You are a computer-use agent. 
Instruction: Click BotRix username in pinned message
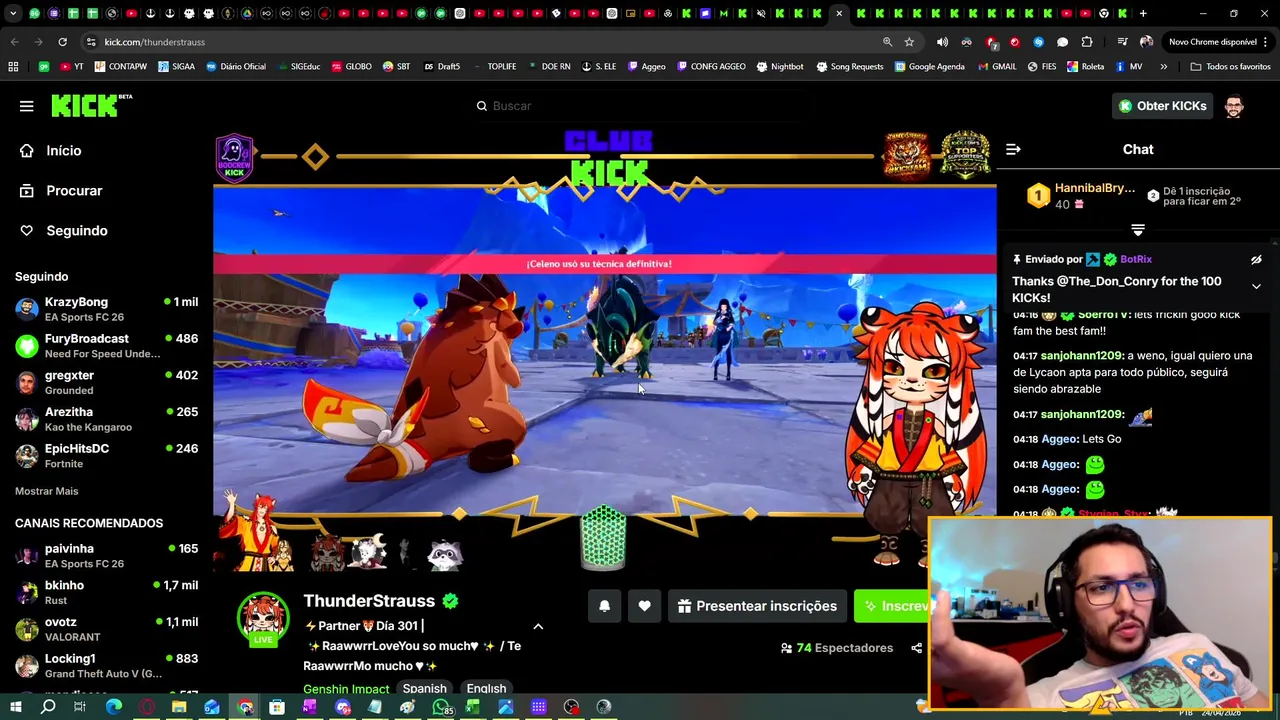(1135, 259)
